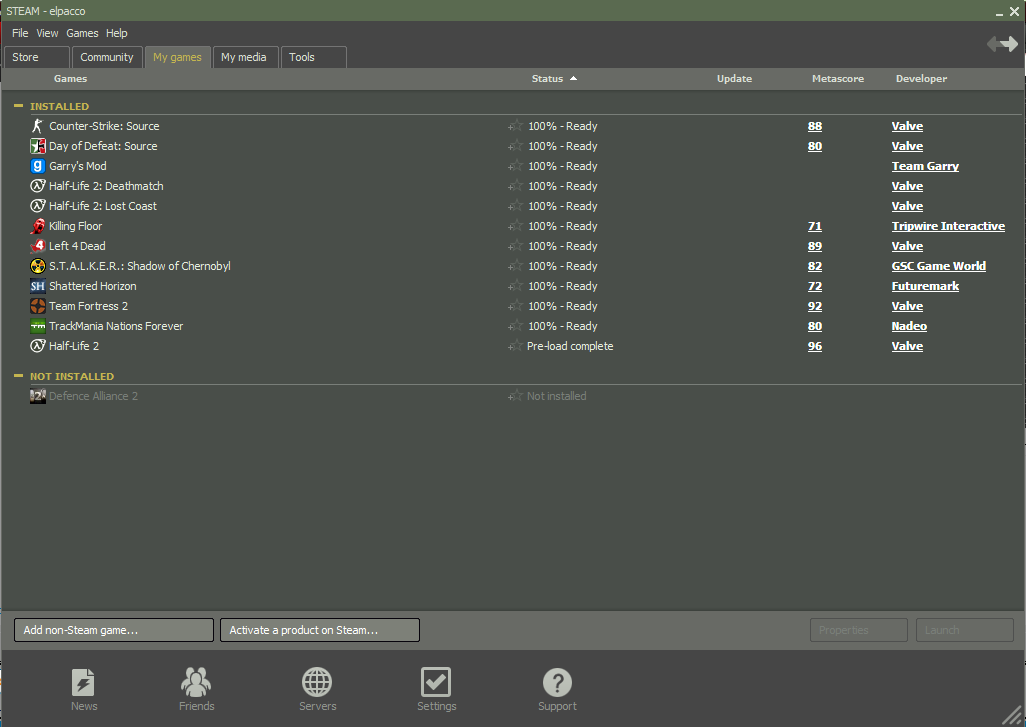The image size is (1026, 727).
Task: Select the Defence Alliance 2 game name
Action: [94, 396]
